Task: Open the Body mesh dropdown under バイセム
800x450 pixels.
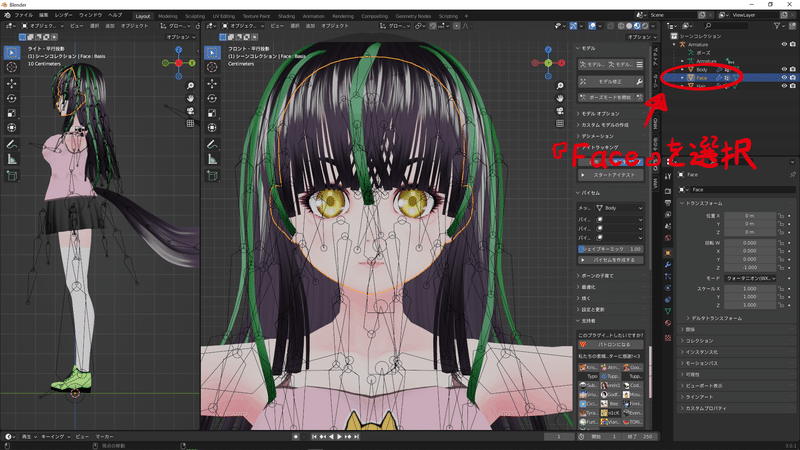Action: pos(619,208)
